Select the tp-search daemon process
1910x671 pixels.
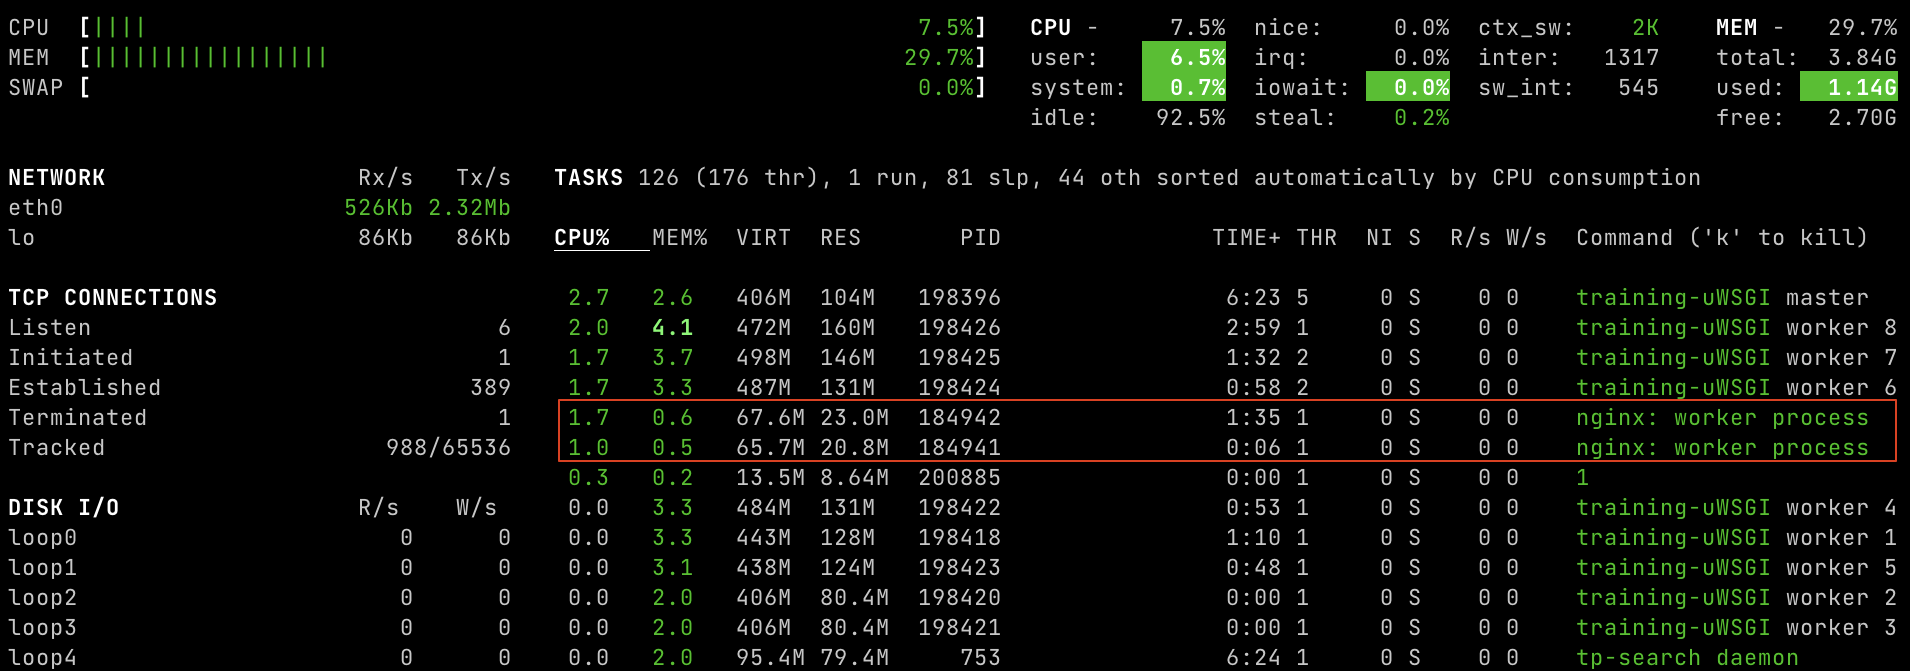(1686, 658)
